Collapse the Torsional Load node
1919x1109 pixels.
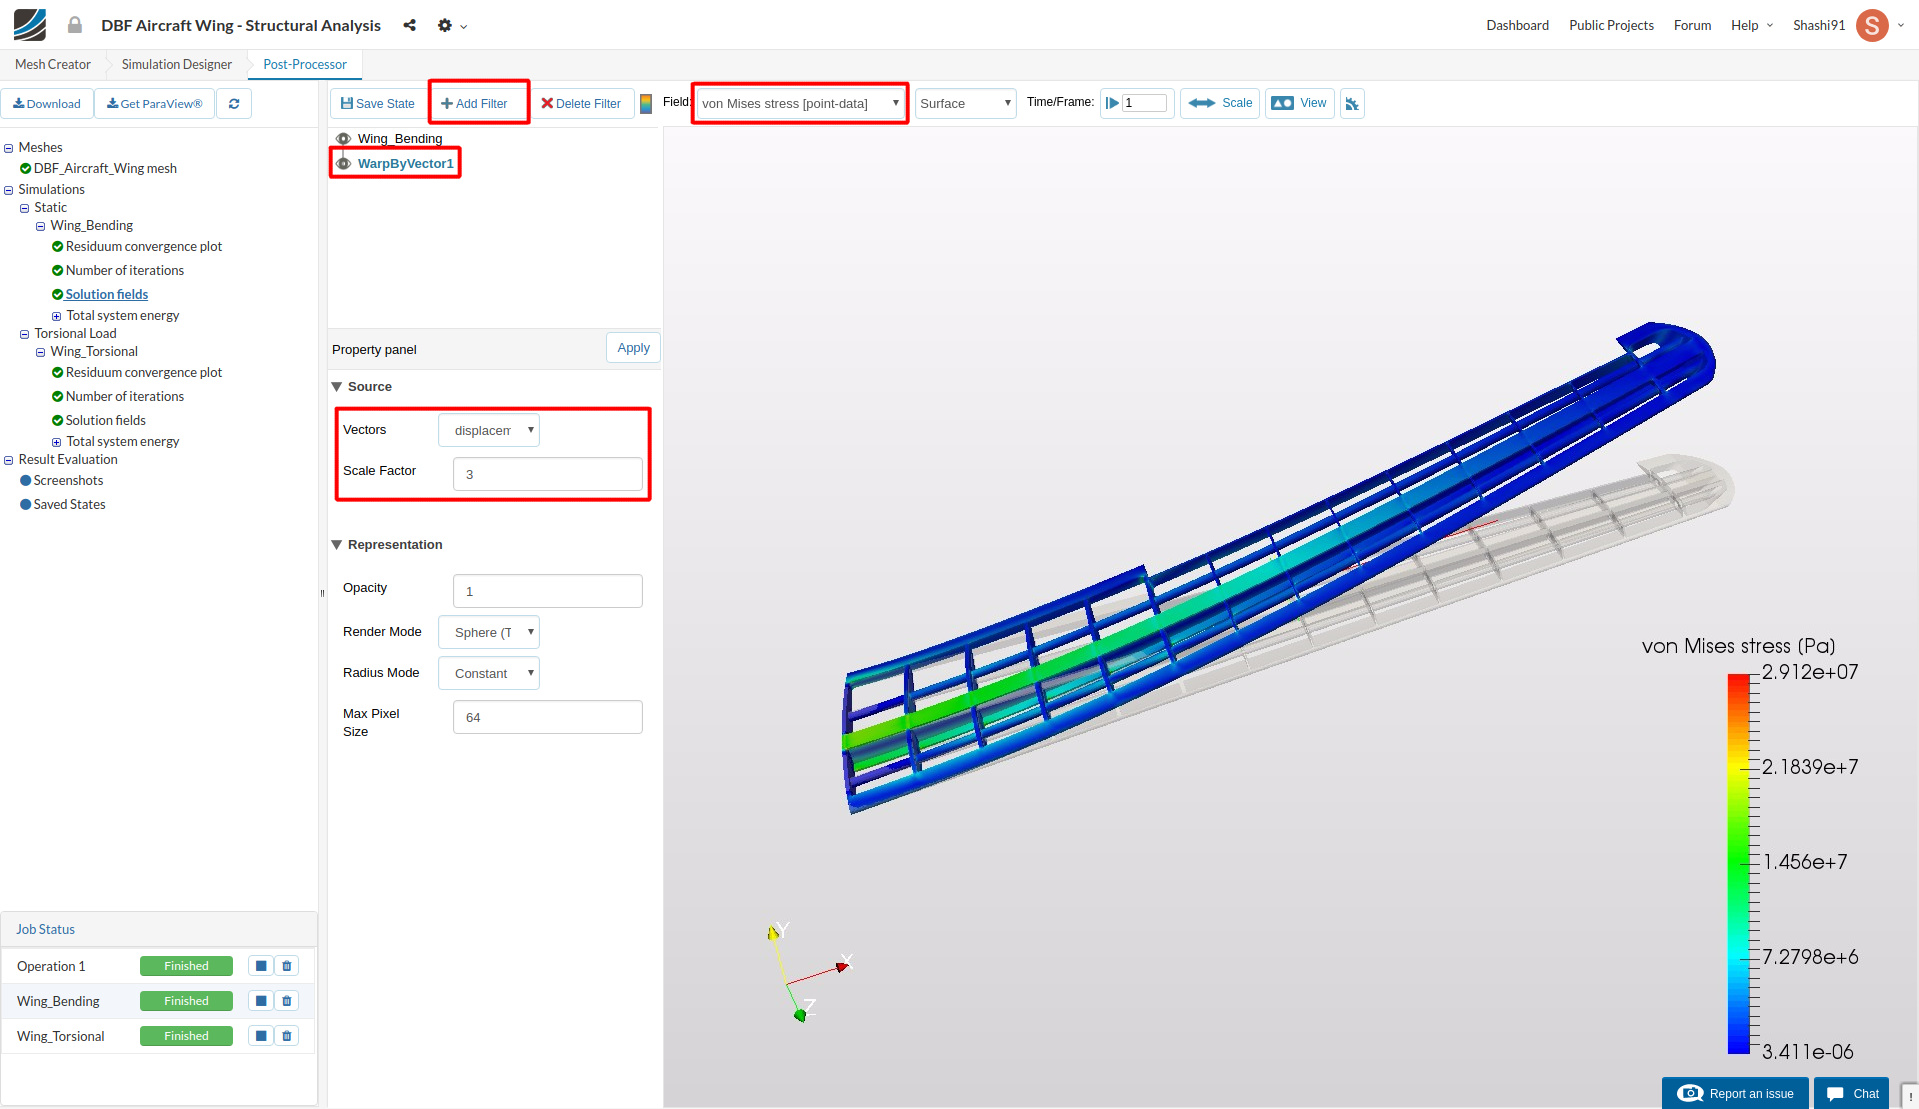[25, 334]
